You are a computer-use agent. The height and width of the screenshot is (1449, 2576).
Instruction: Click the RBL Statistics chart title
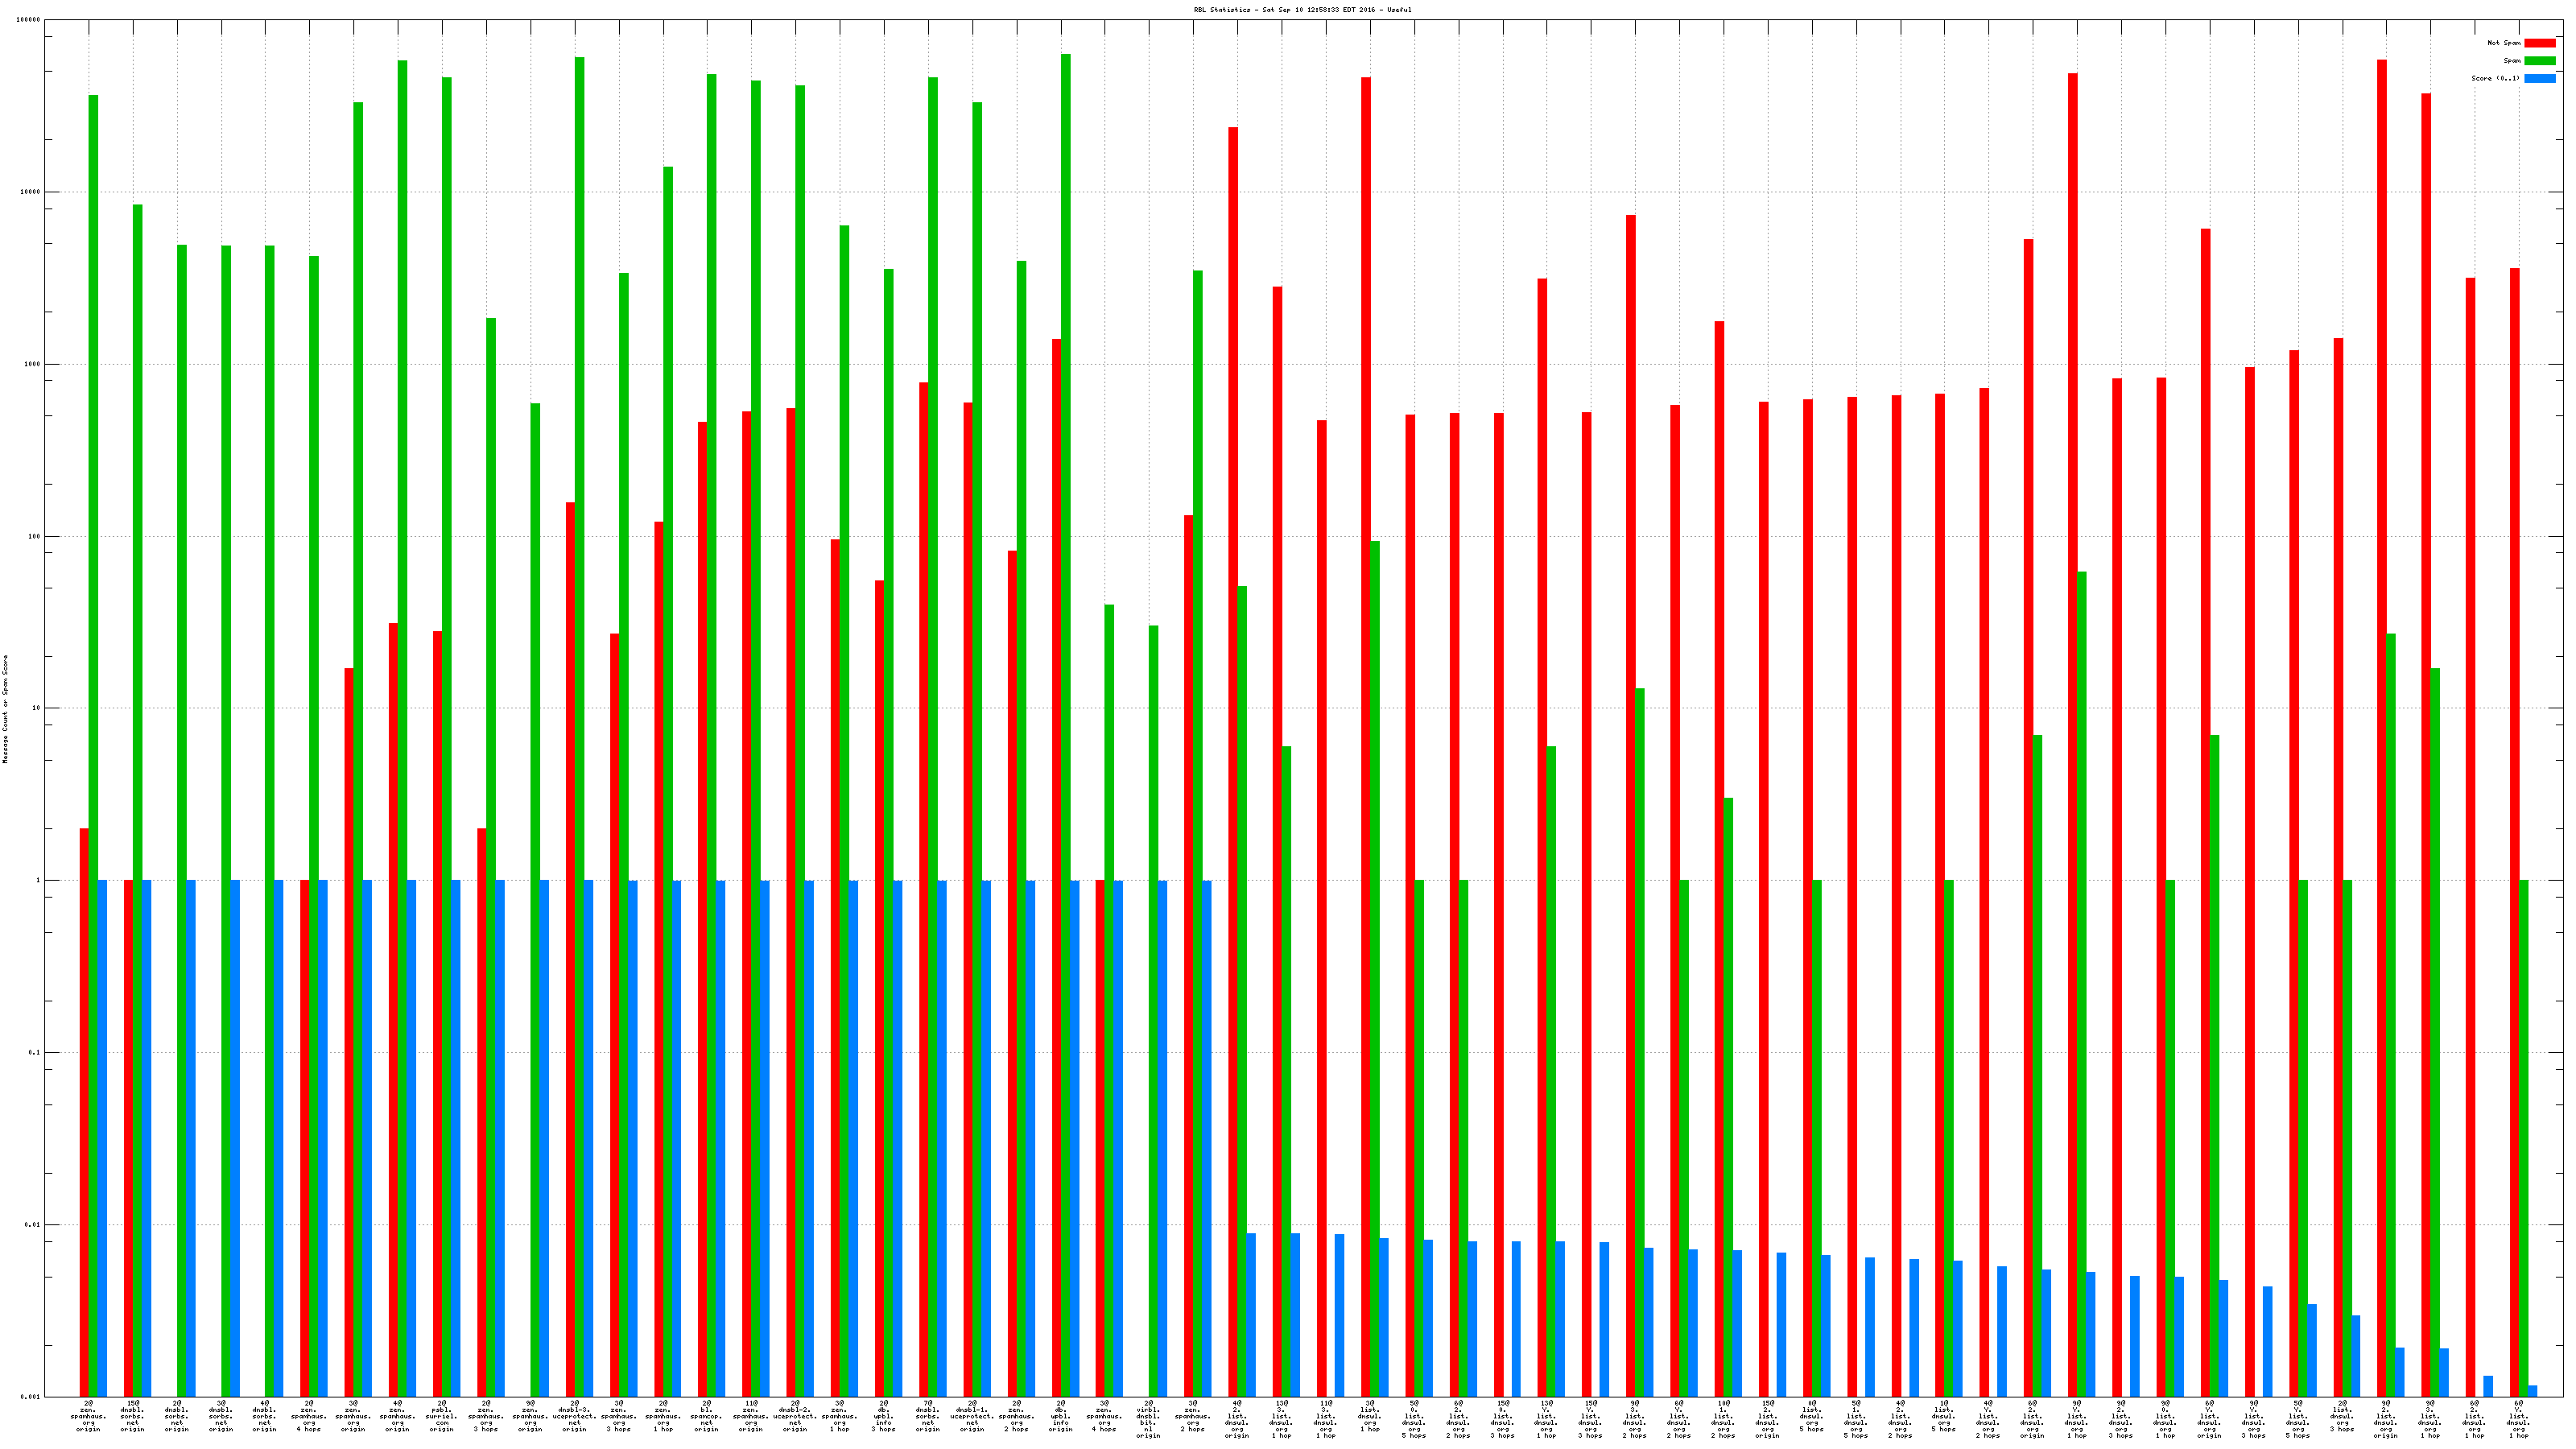coord(1302,10)
